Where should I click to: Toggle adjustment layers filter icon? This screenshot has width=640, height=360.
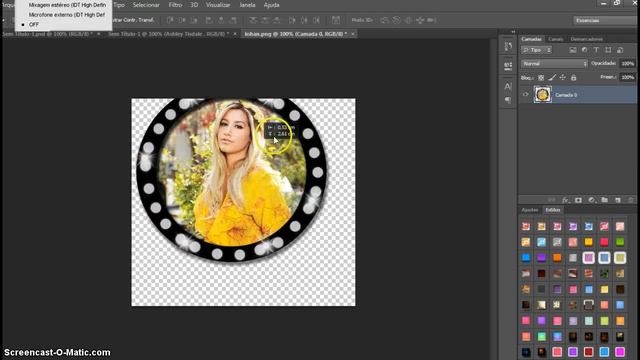pyautogui.click(x=584, y=50)
